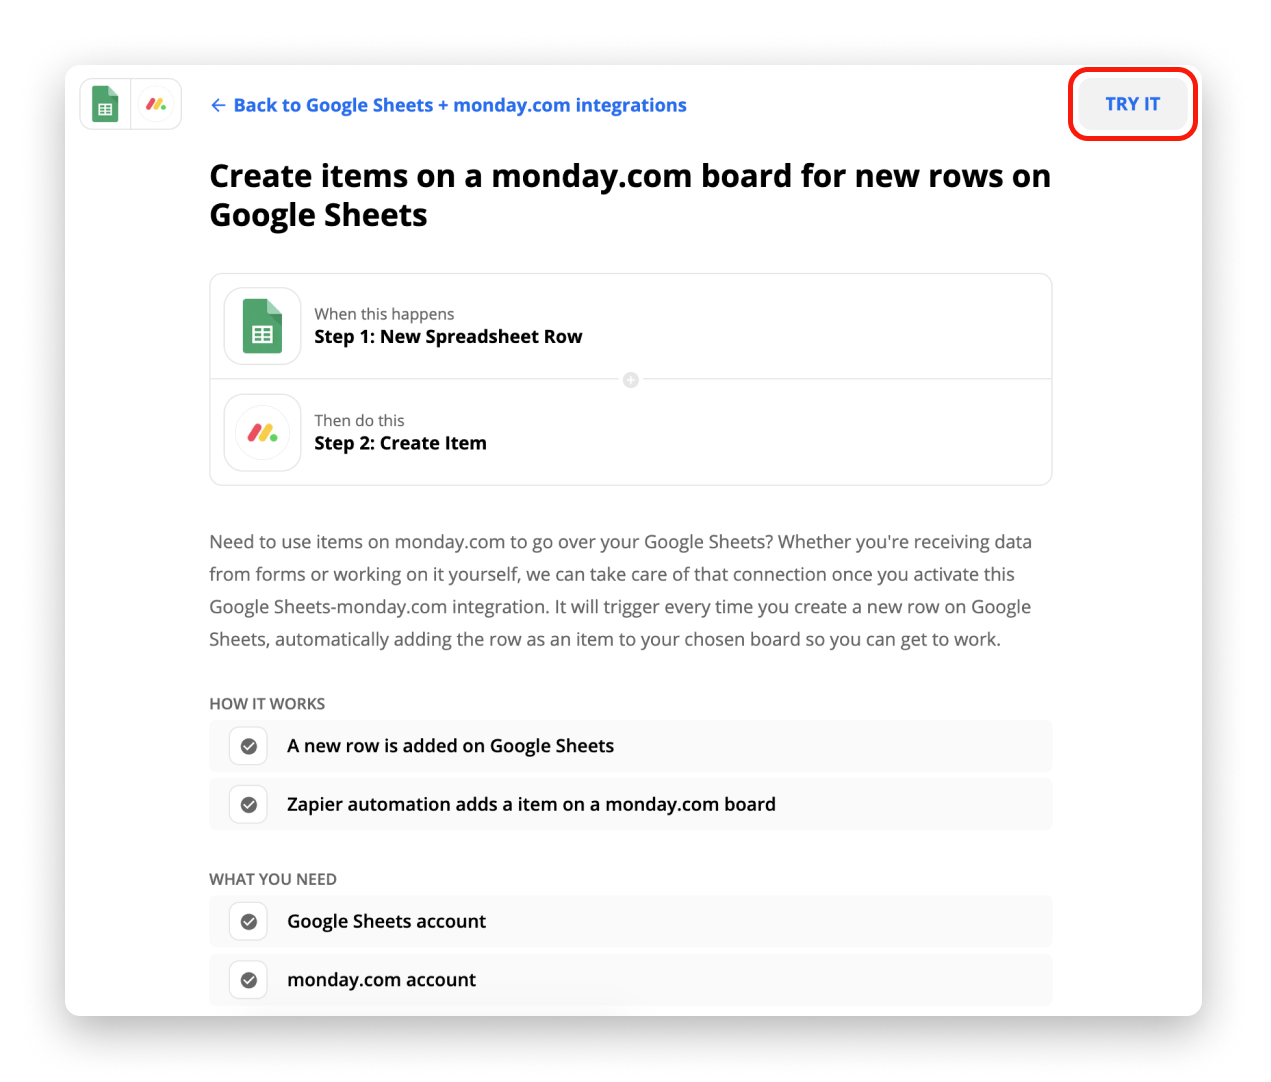This screenshot has height=1082, width=1271.
Task: Select 'Zapier automation adds a item' row text
Action: [531, 804]
